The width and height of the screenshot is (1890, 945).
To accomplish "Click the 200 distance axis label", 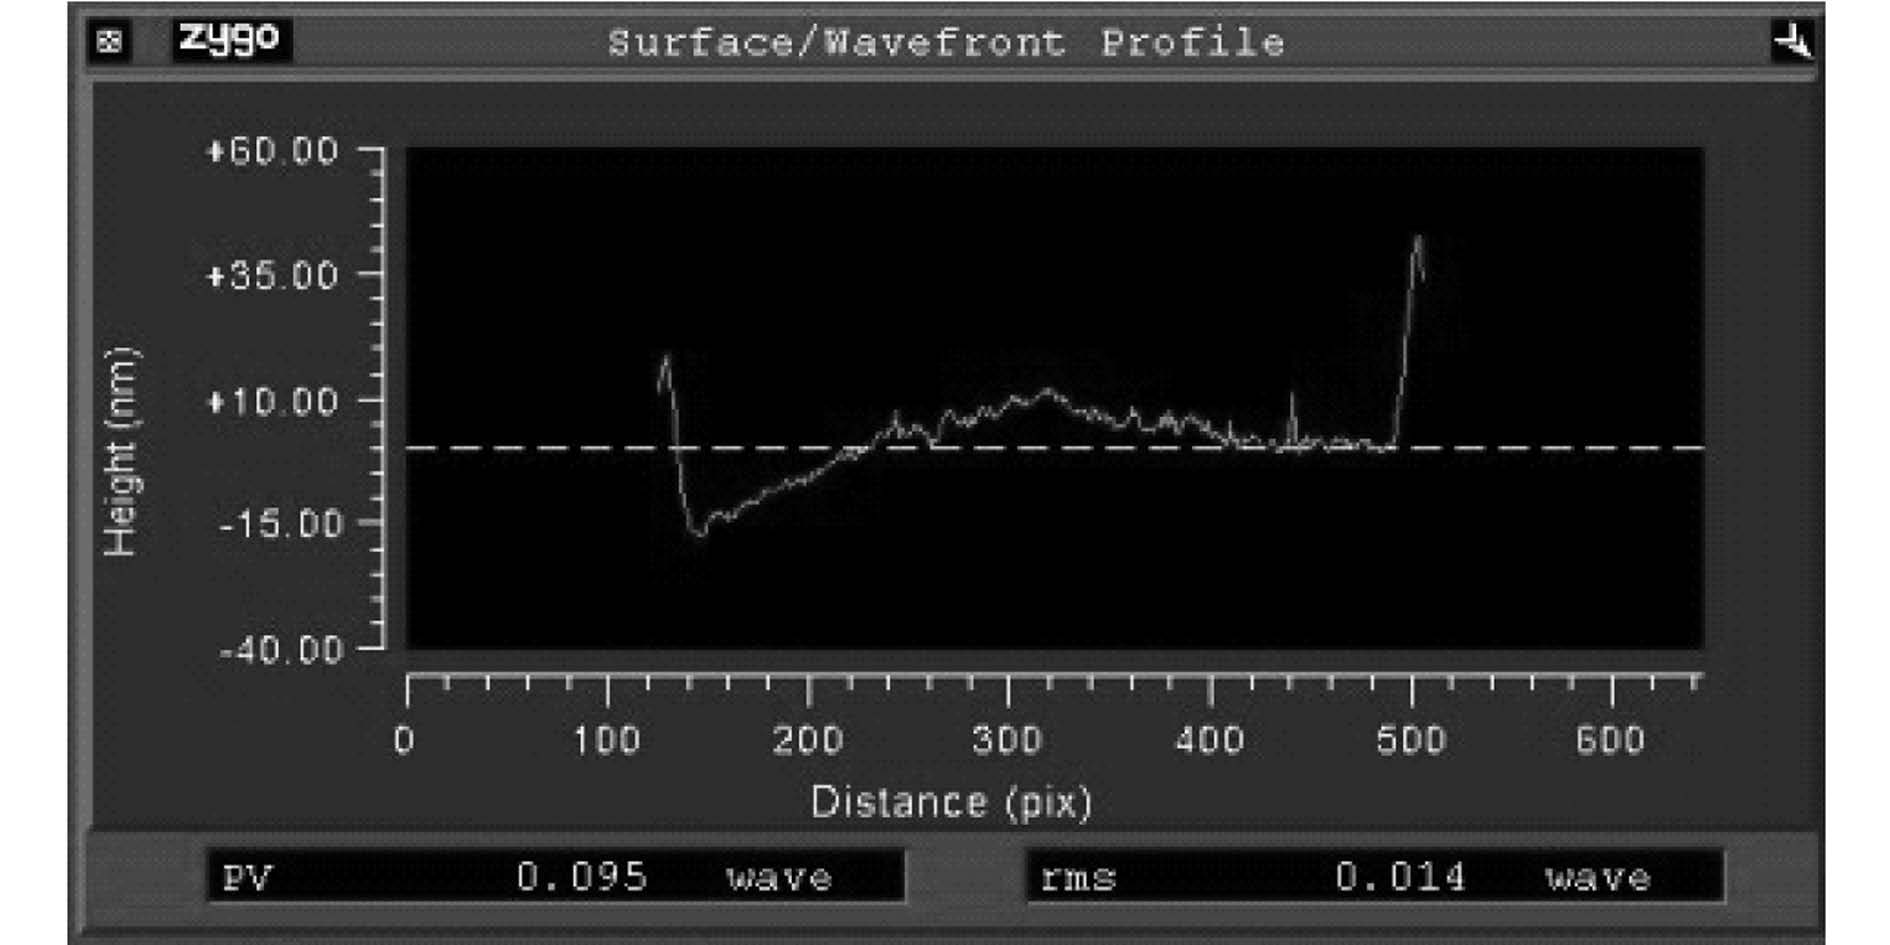I will pyautogui.click(x=808, y=740).
